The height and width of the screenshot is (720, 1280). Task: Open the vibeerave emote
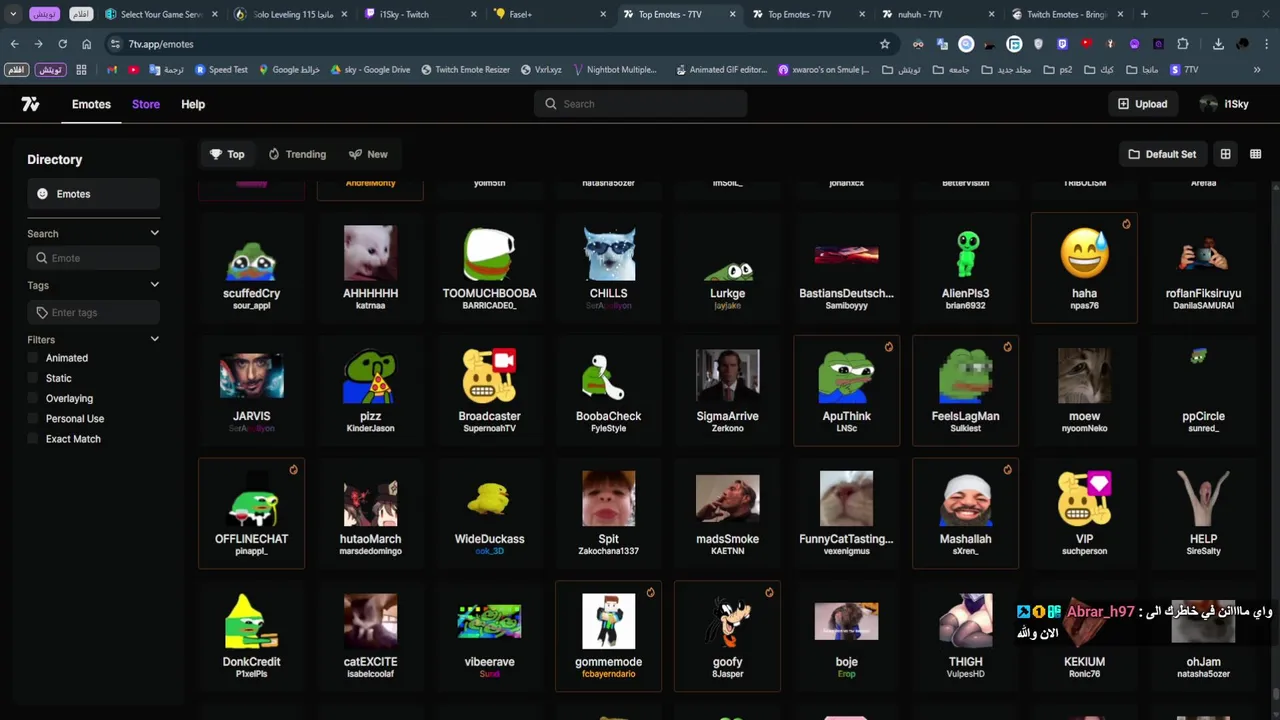coord(489,637)
